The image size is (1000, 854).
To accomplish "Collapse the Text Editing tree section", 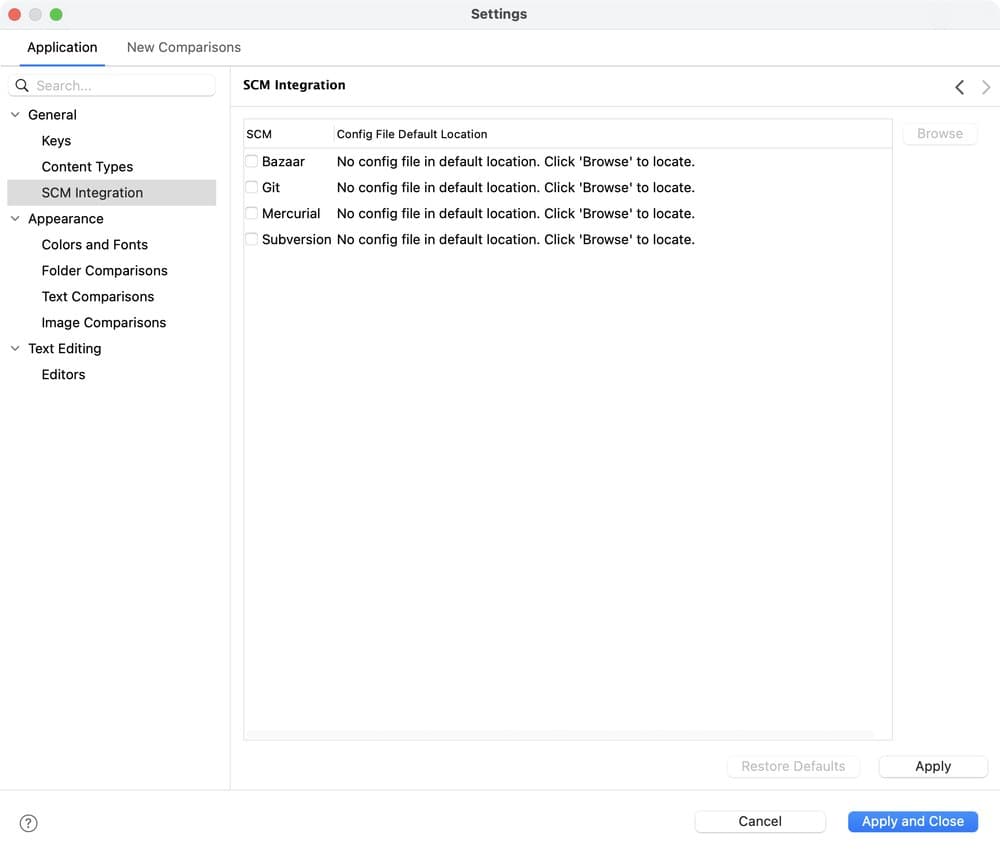I will 15,348.
